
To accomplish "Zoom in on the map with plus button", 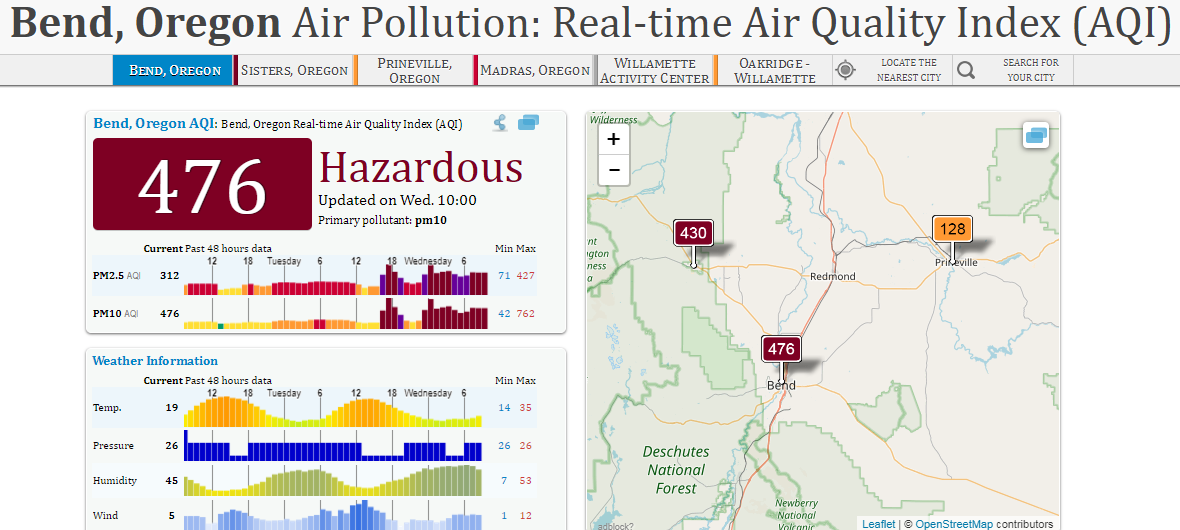I will click(613, 139).
